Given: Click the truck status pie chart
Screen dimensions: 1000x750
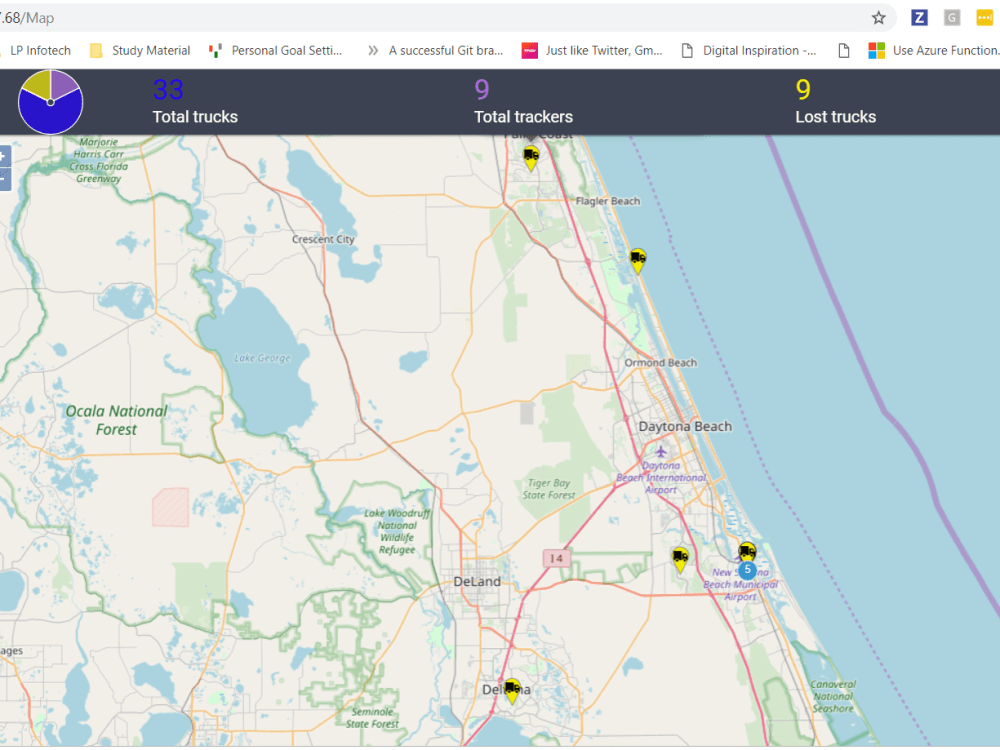Looking at the screenshot, I should coord(50,102).
